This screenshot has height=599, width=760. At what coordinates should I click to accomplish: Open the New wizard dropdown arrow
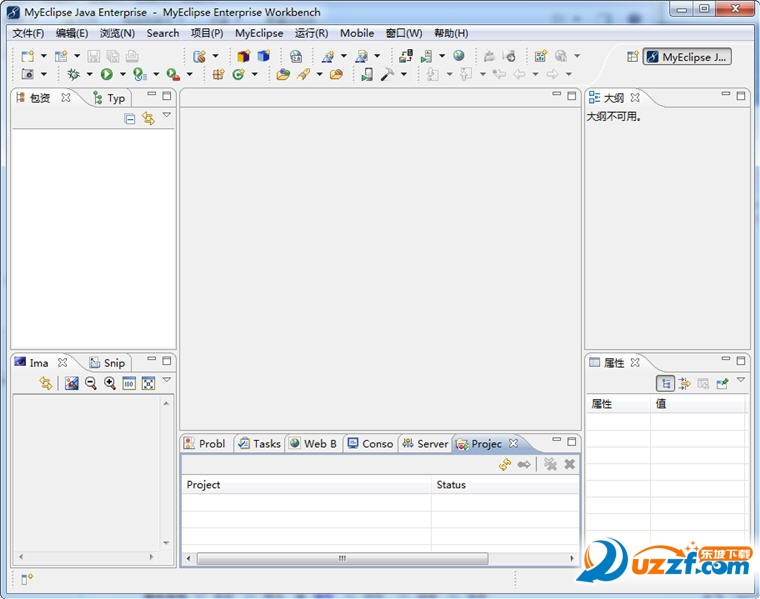coord(44,56)
